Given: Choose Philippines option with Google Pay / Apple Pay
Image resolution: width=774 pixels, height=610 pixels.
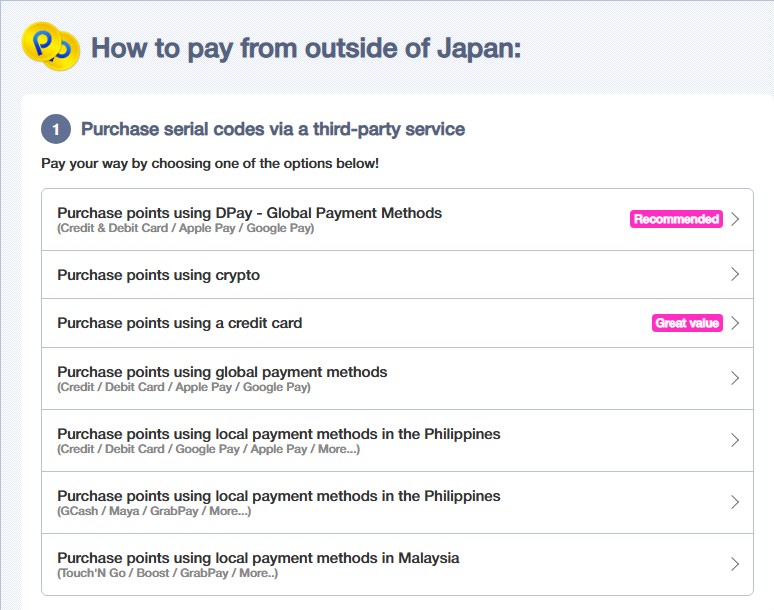Looking at the screenshot, I should (397, 440).
